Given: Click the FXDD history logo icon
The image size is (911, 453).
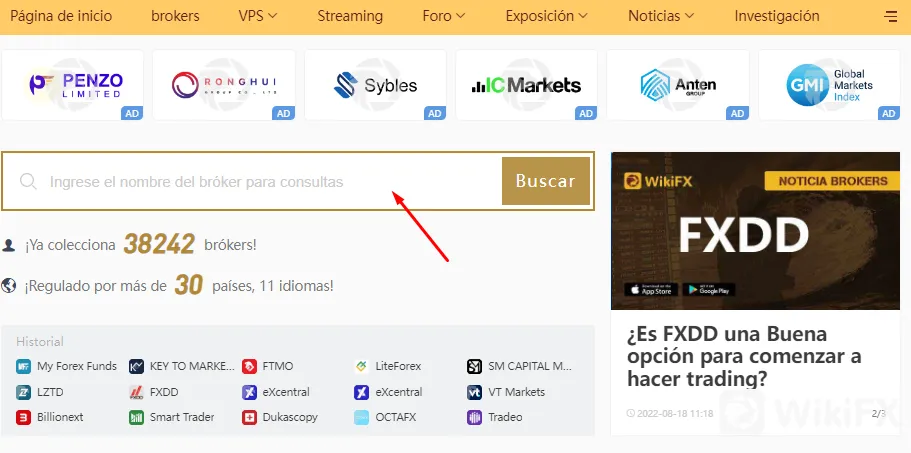Looking at the screenshot, I should point(137,392).
